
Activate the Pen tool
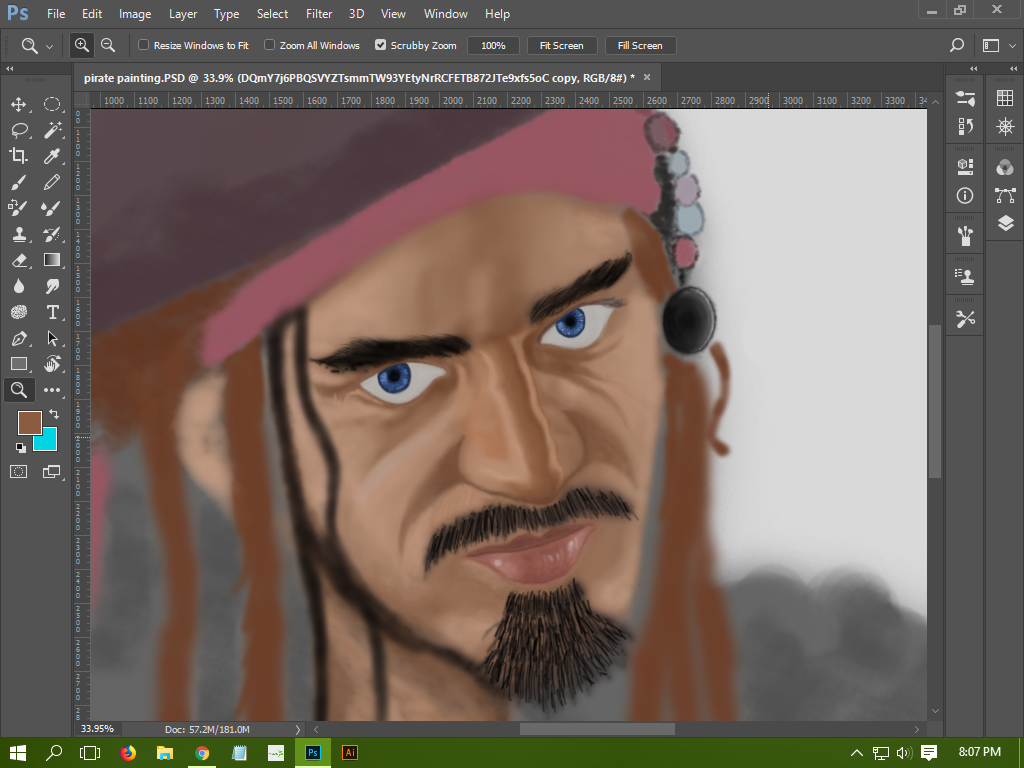18,338
